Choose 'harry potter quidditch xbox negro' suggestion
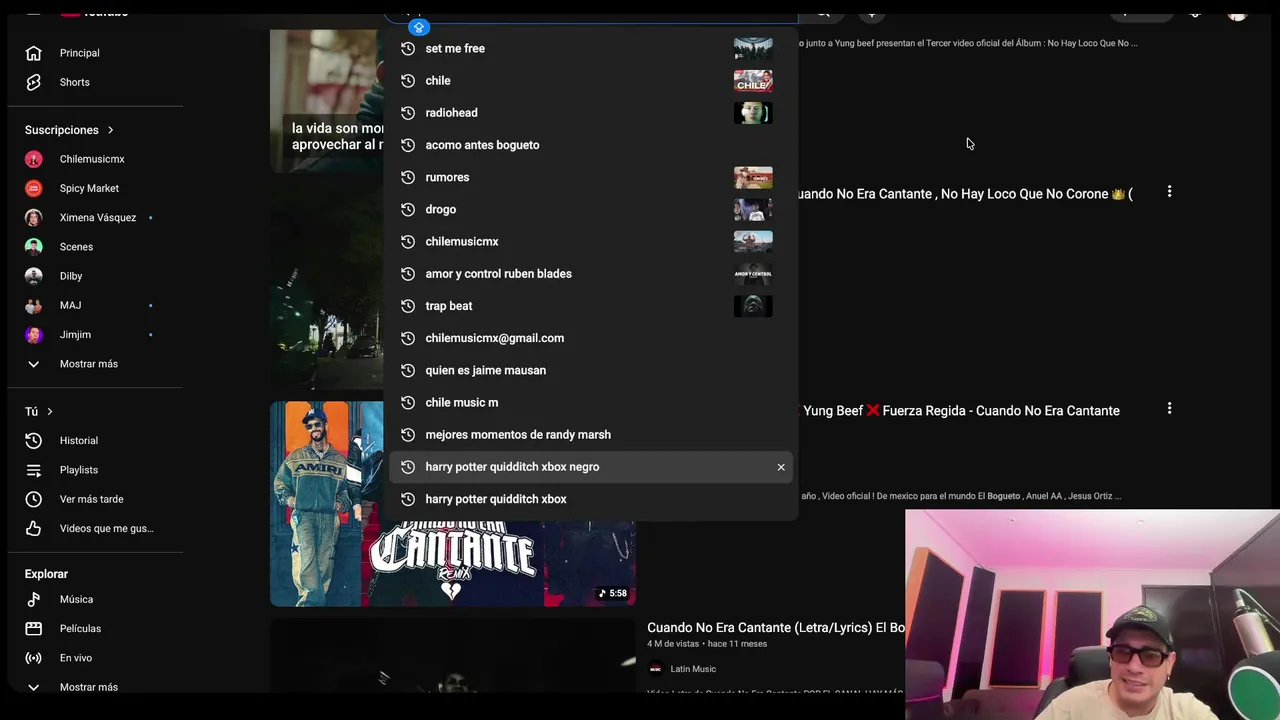 (590, 467)
